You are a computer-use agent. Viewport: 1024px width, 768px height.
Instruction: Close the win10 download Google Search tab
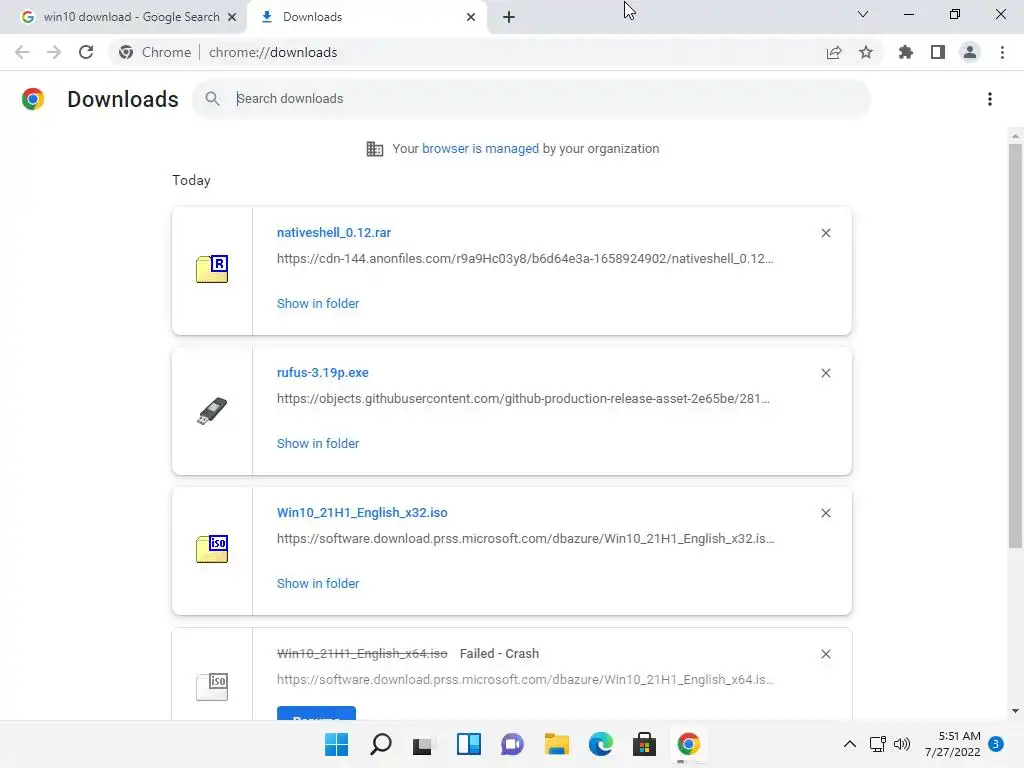pos(232,17)
